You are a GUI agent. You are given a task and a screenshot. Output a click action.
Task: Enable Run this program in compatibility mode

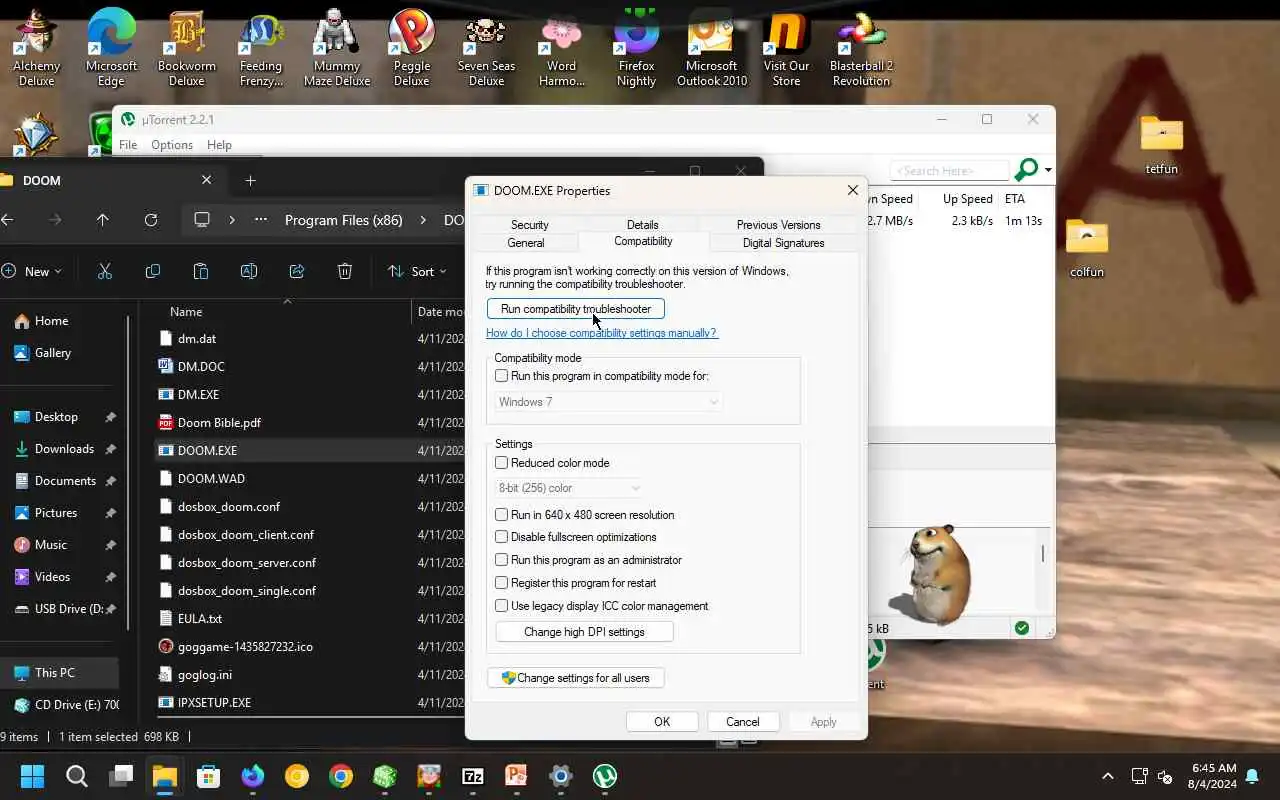[502, 376]
